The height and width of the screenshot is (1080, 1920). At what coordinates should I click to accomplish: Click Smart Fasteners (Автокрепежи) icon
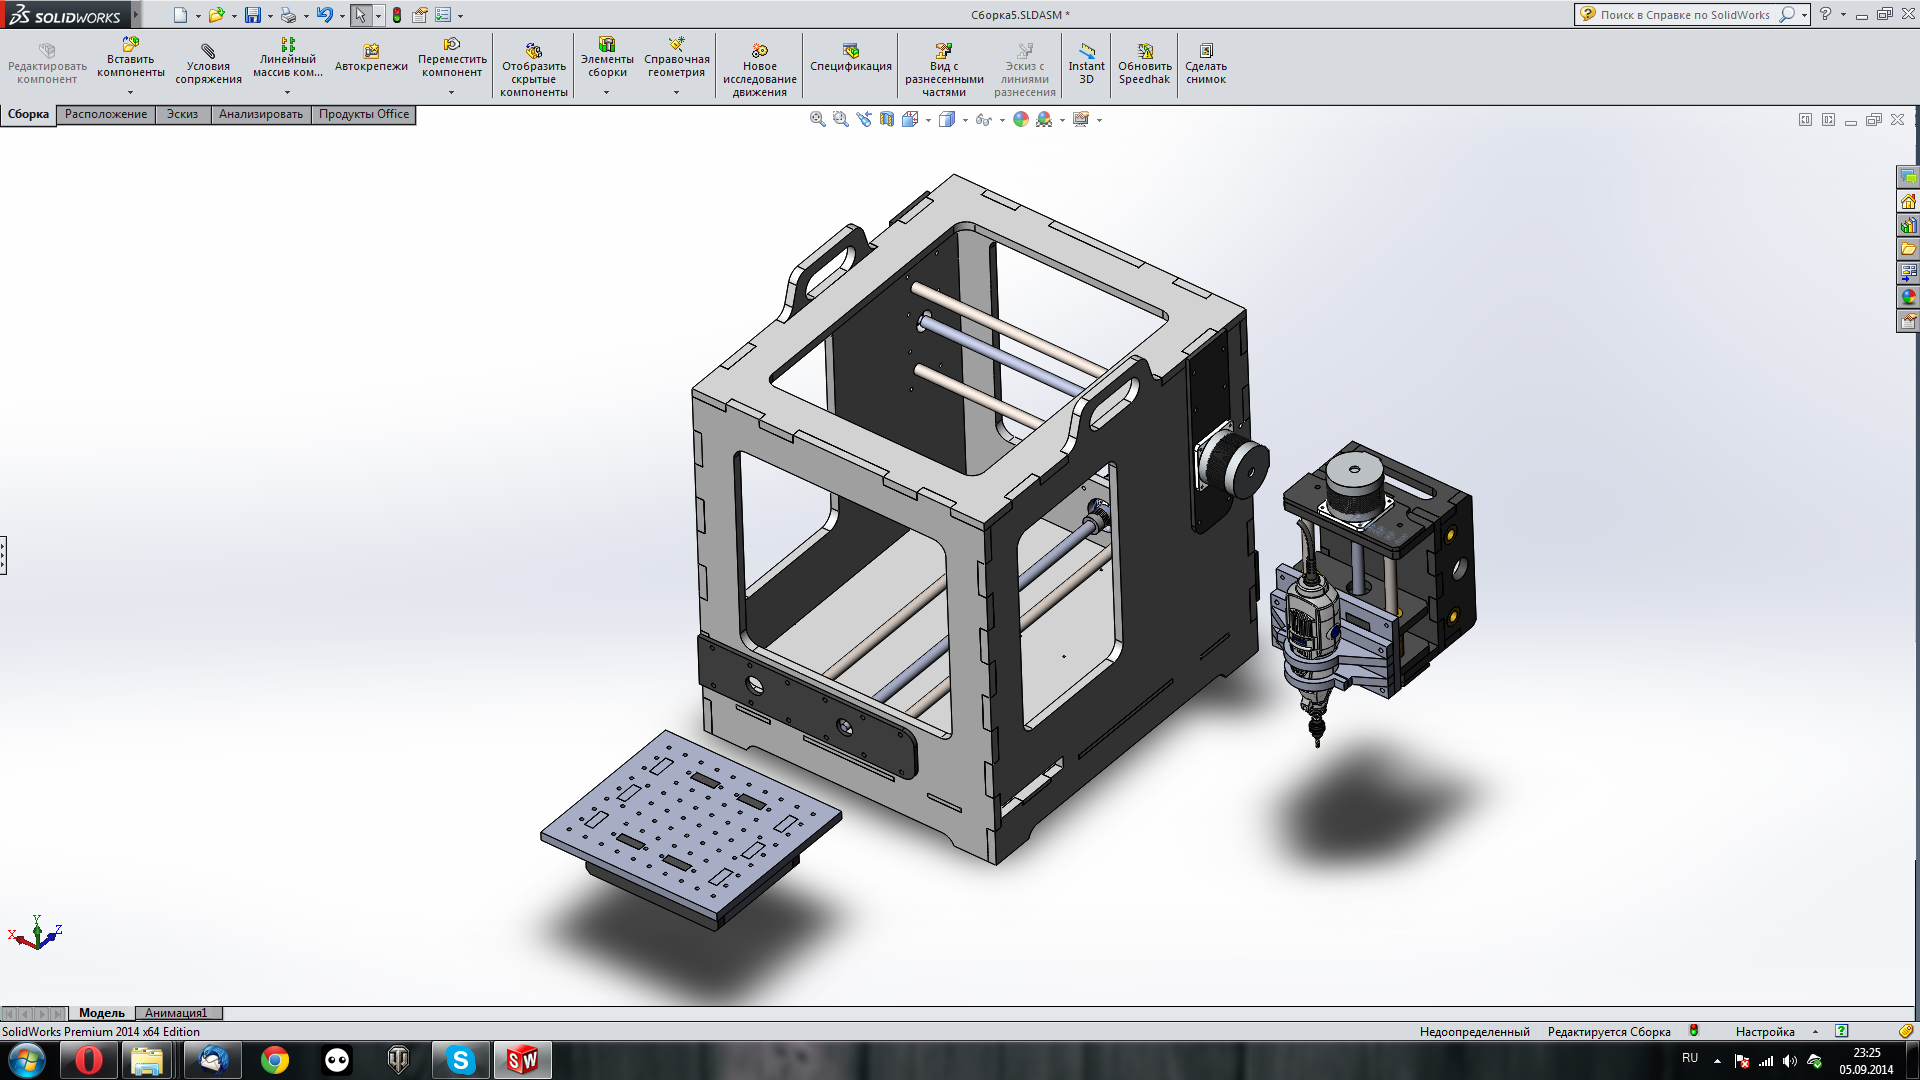coord(371,57)
